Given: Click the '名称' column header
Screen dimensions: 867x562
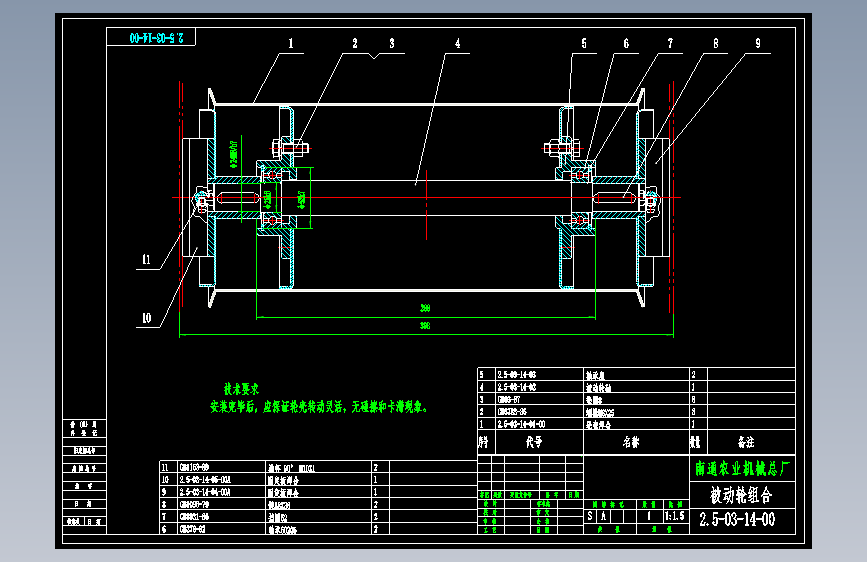Looking at the screenshot, I should 631,442.
